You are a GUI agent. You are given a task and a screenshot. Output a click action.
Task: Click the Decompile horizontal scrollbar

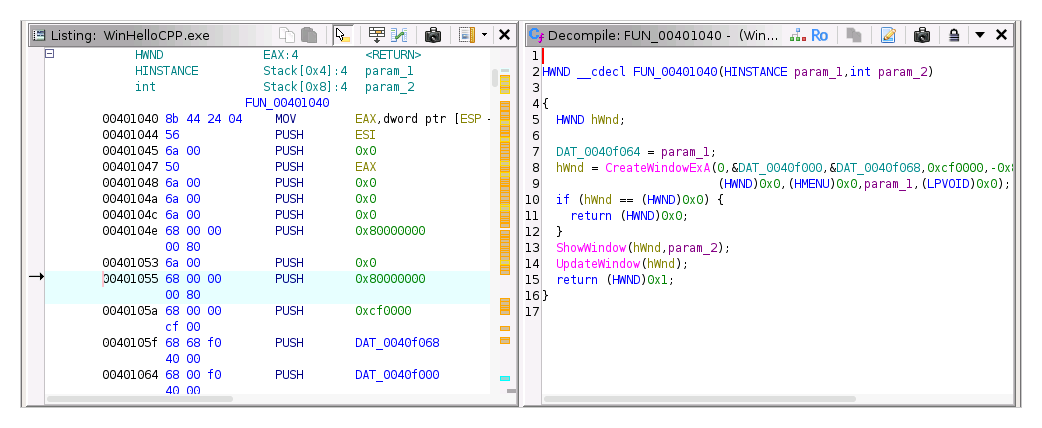tap(699, 399)
